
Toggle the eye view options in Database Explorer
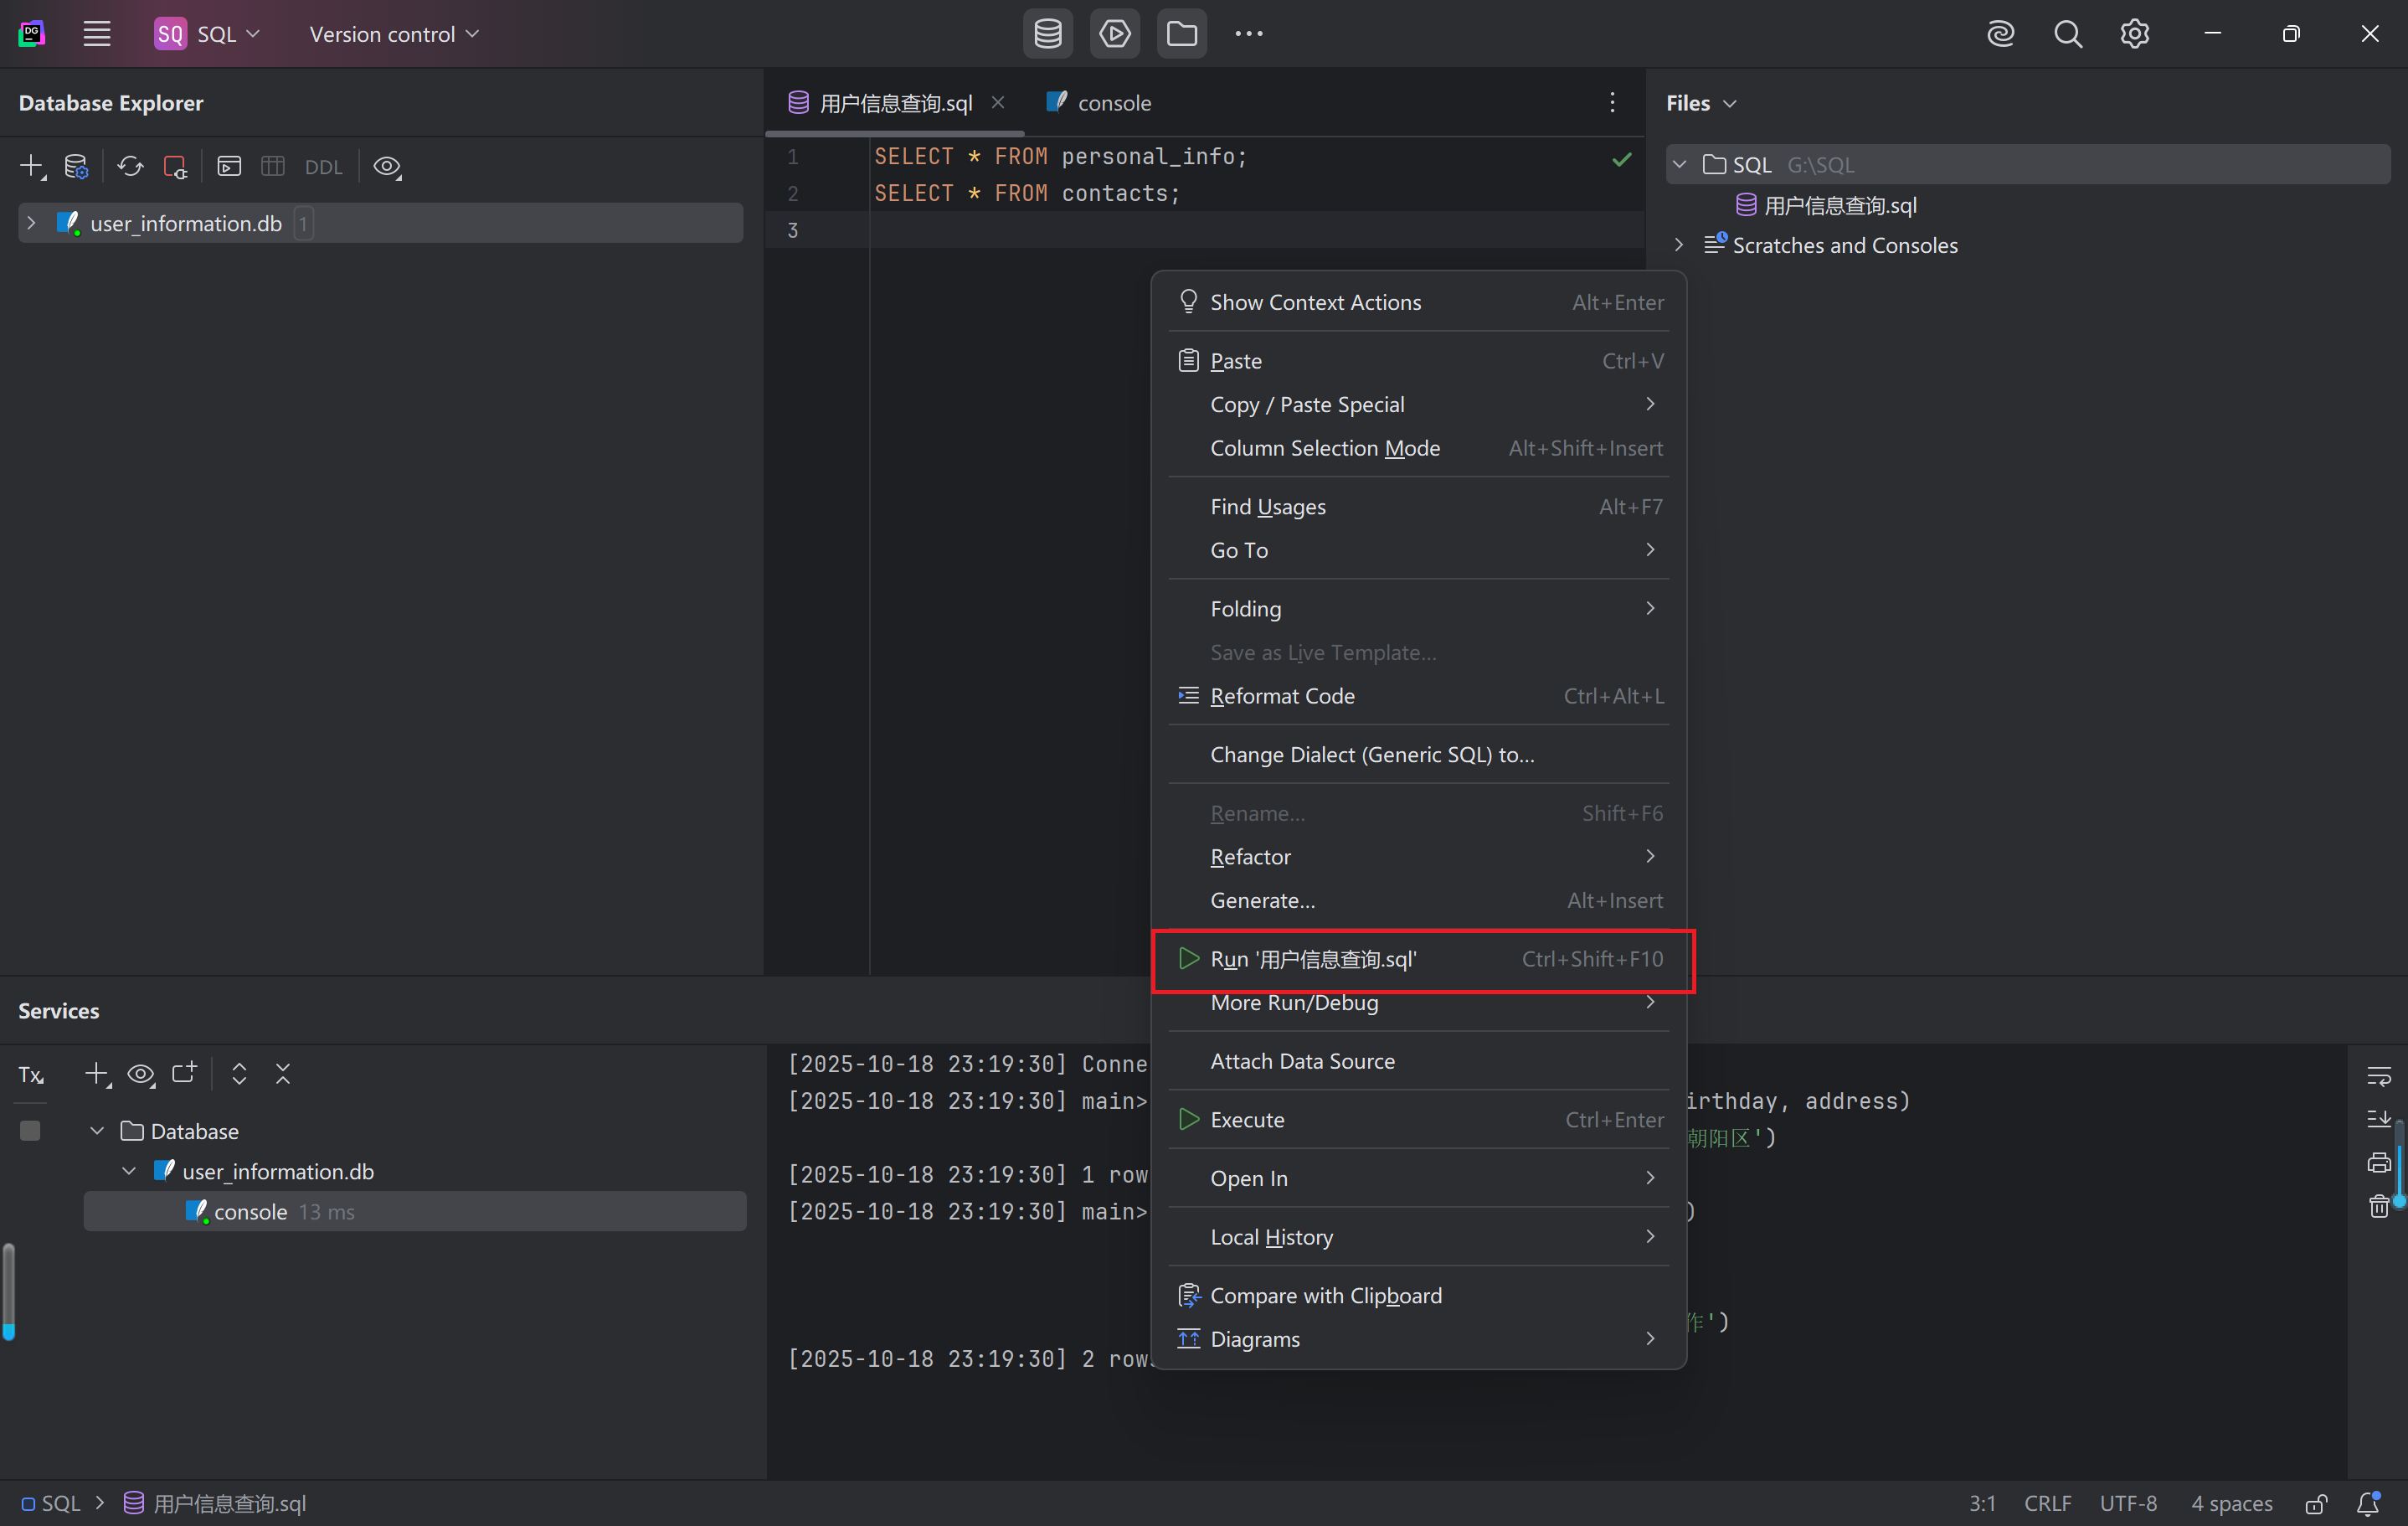click(x=387, y=166)
